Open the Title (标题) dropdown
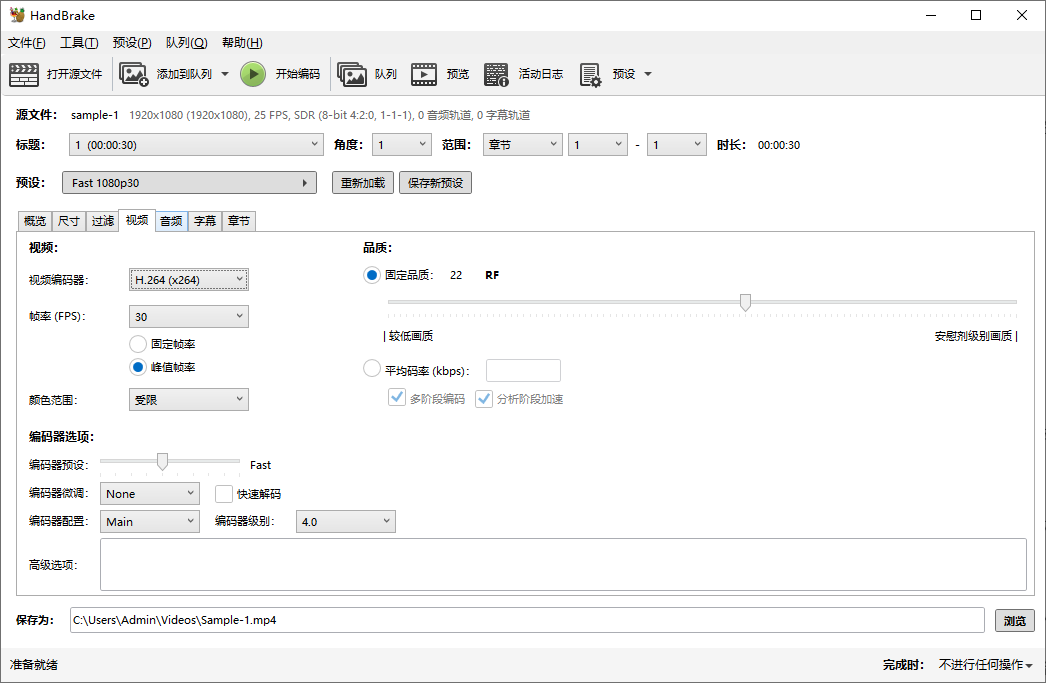This screenshot has height=683, width=1046. tap(196, 145)
